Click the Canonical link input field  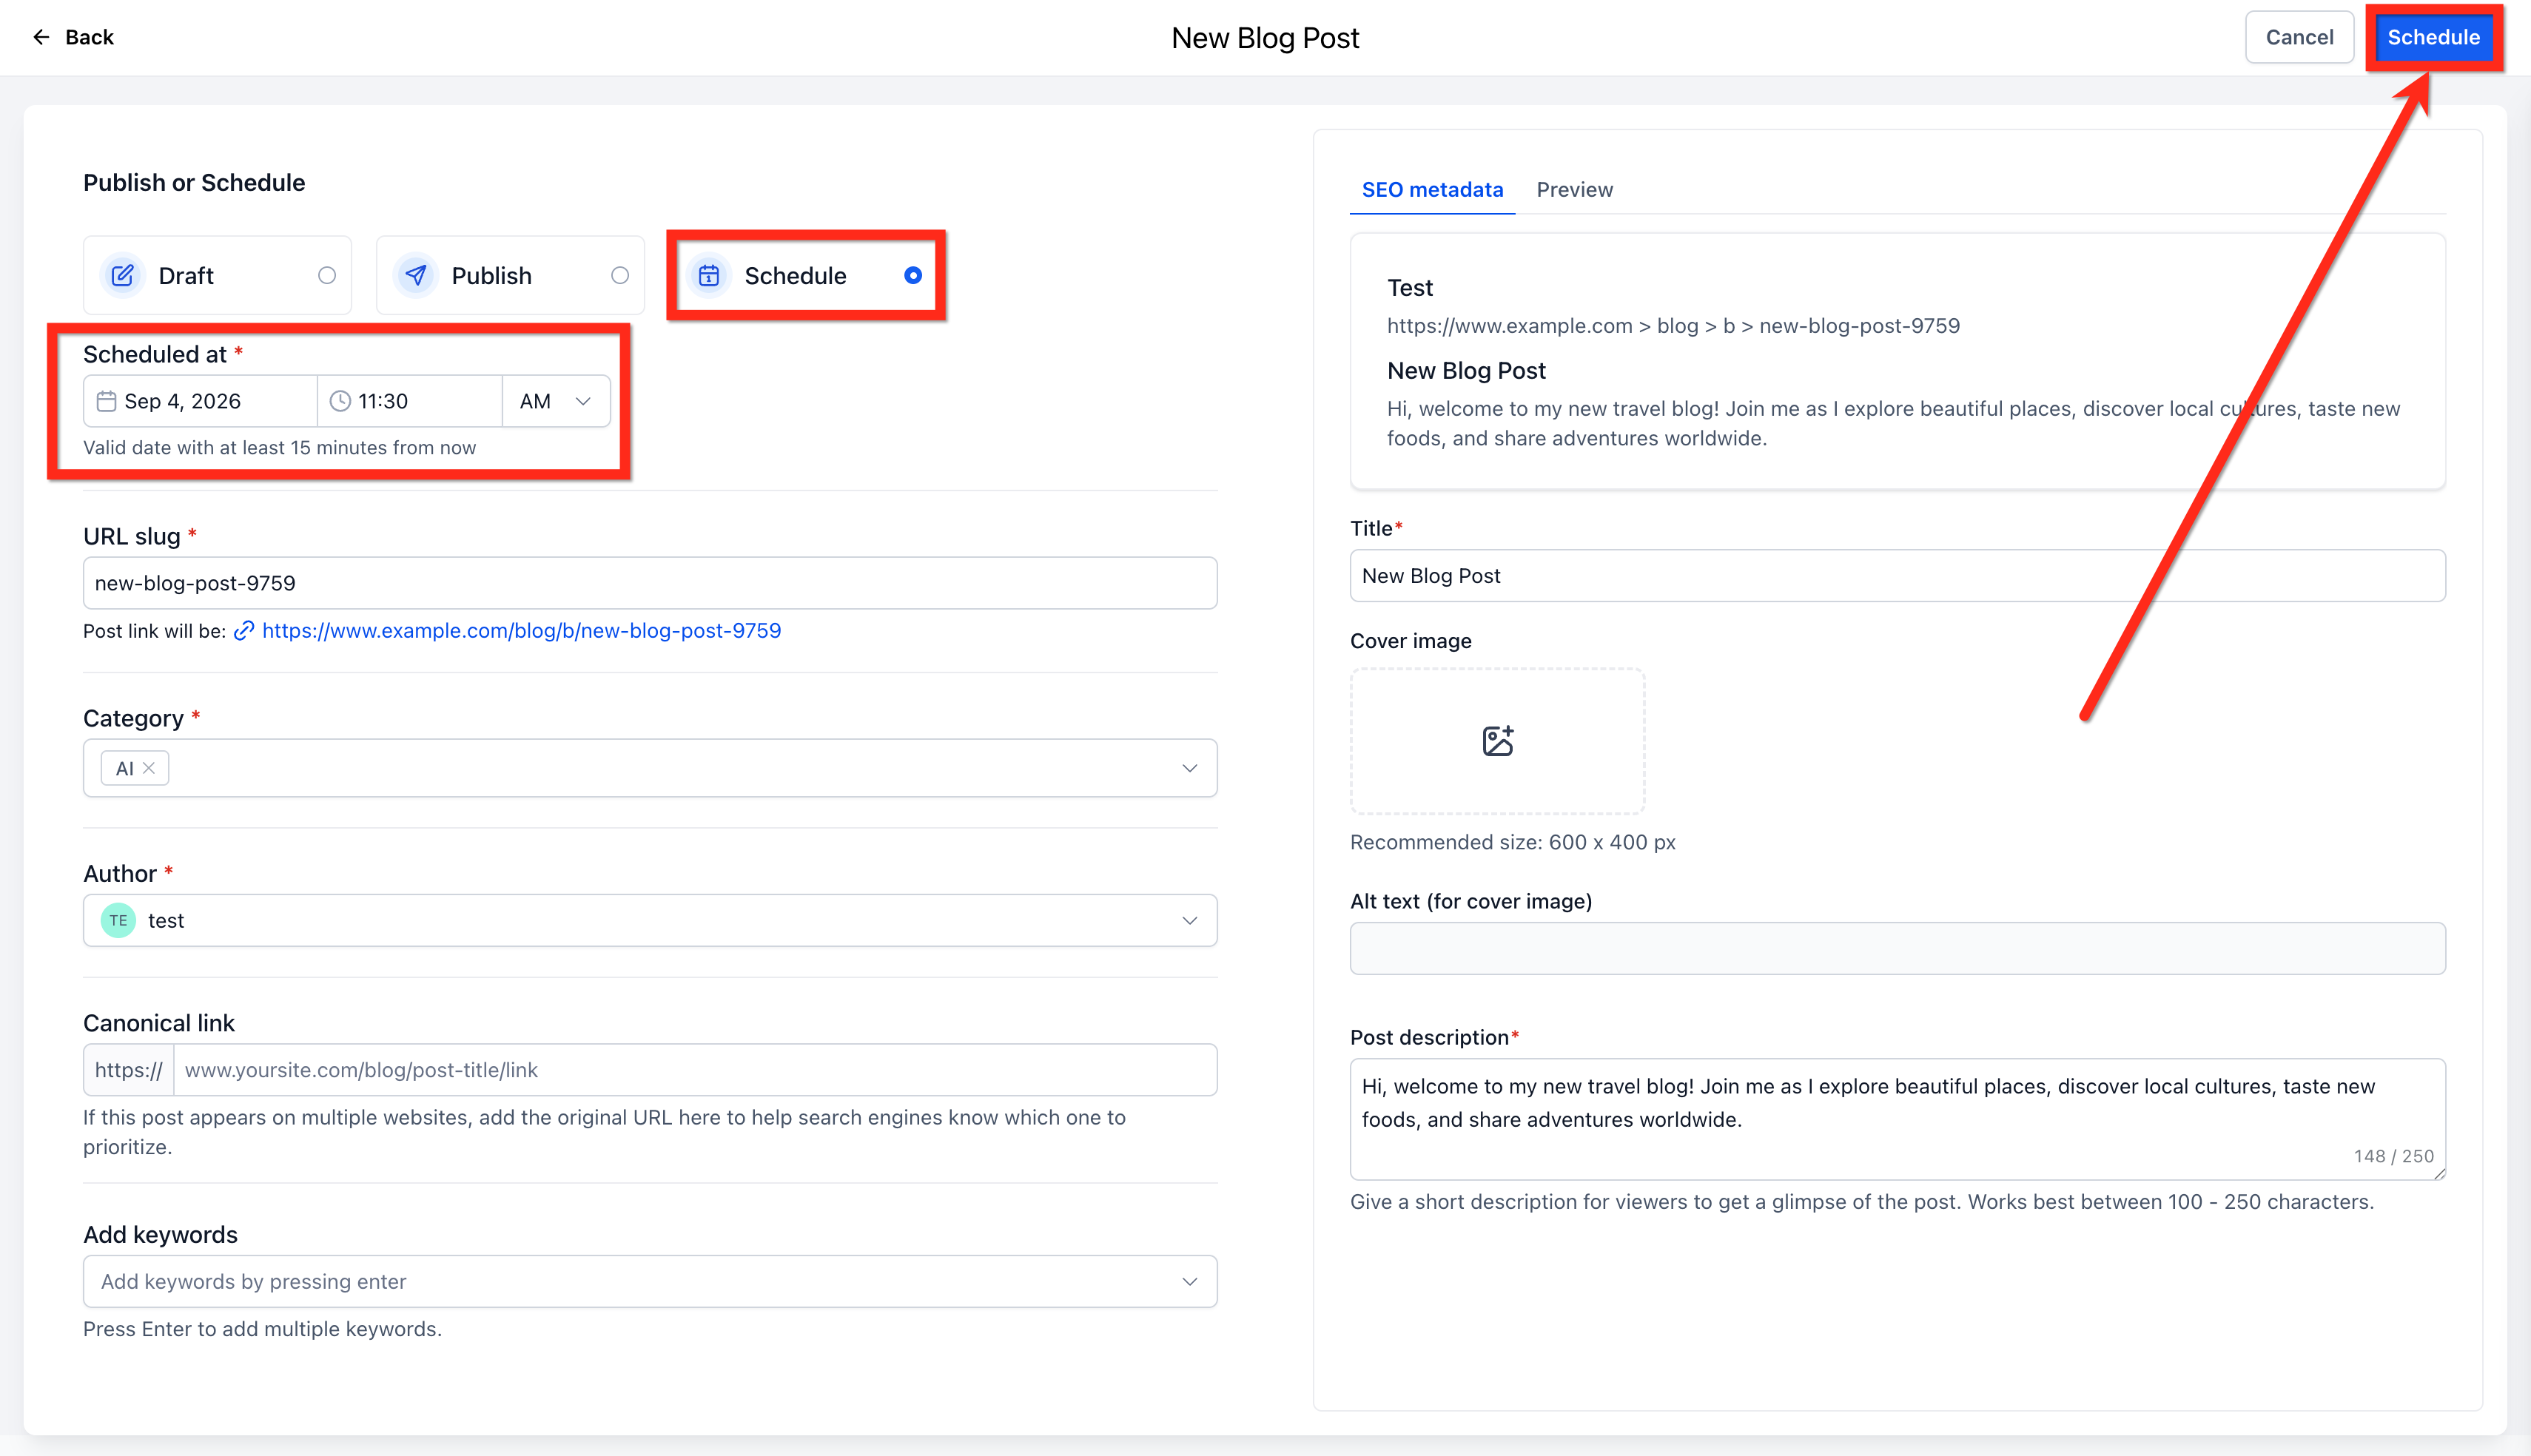(695, 1070)
